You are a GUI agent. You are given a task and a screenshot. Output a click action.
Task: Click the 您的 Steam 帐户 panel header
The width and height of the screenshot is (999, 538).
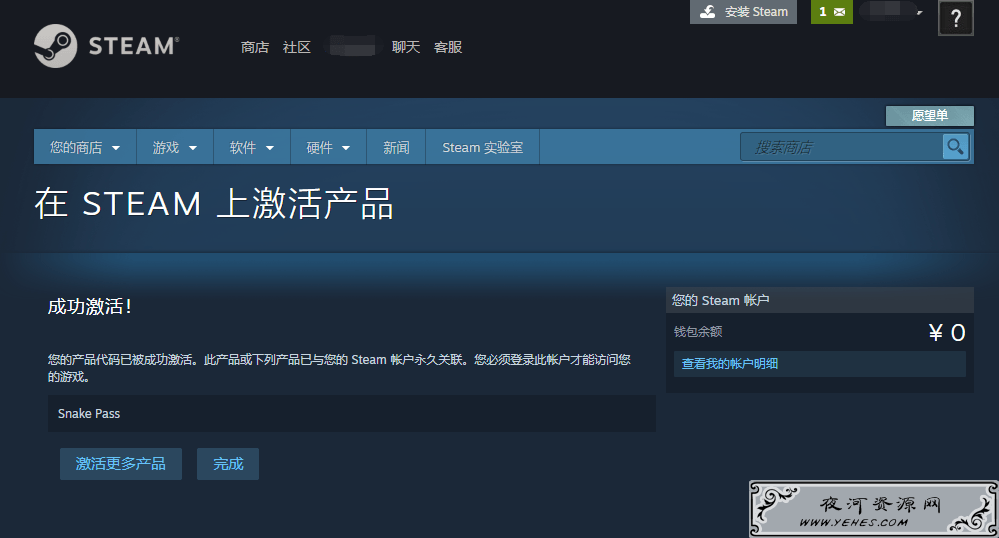tap(819, 300)
